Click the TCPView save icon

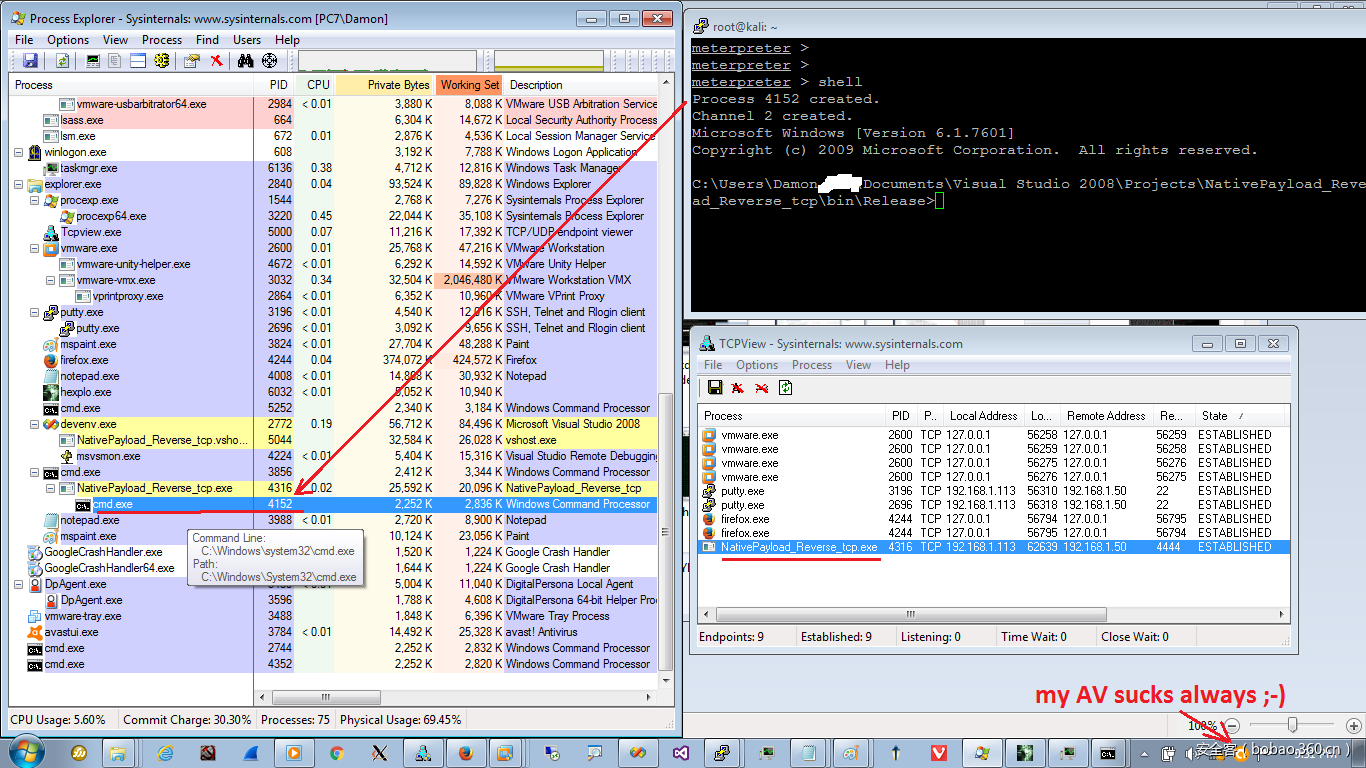pos(715,388)
